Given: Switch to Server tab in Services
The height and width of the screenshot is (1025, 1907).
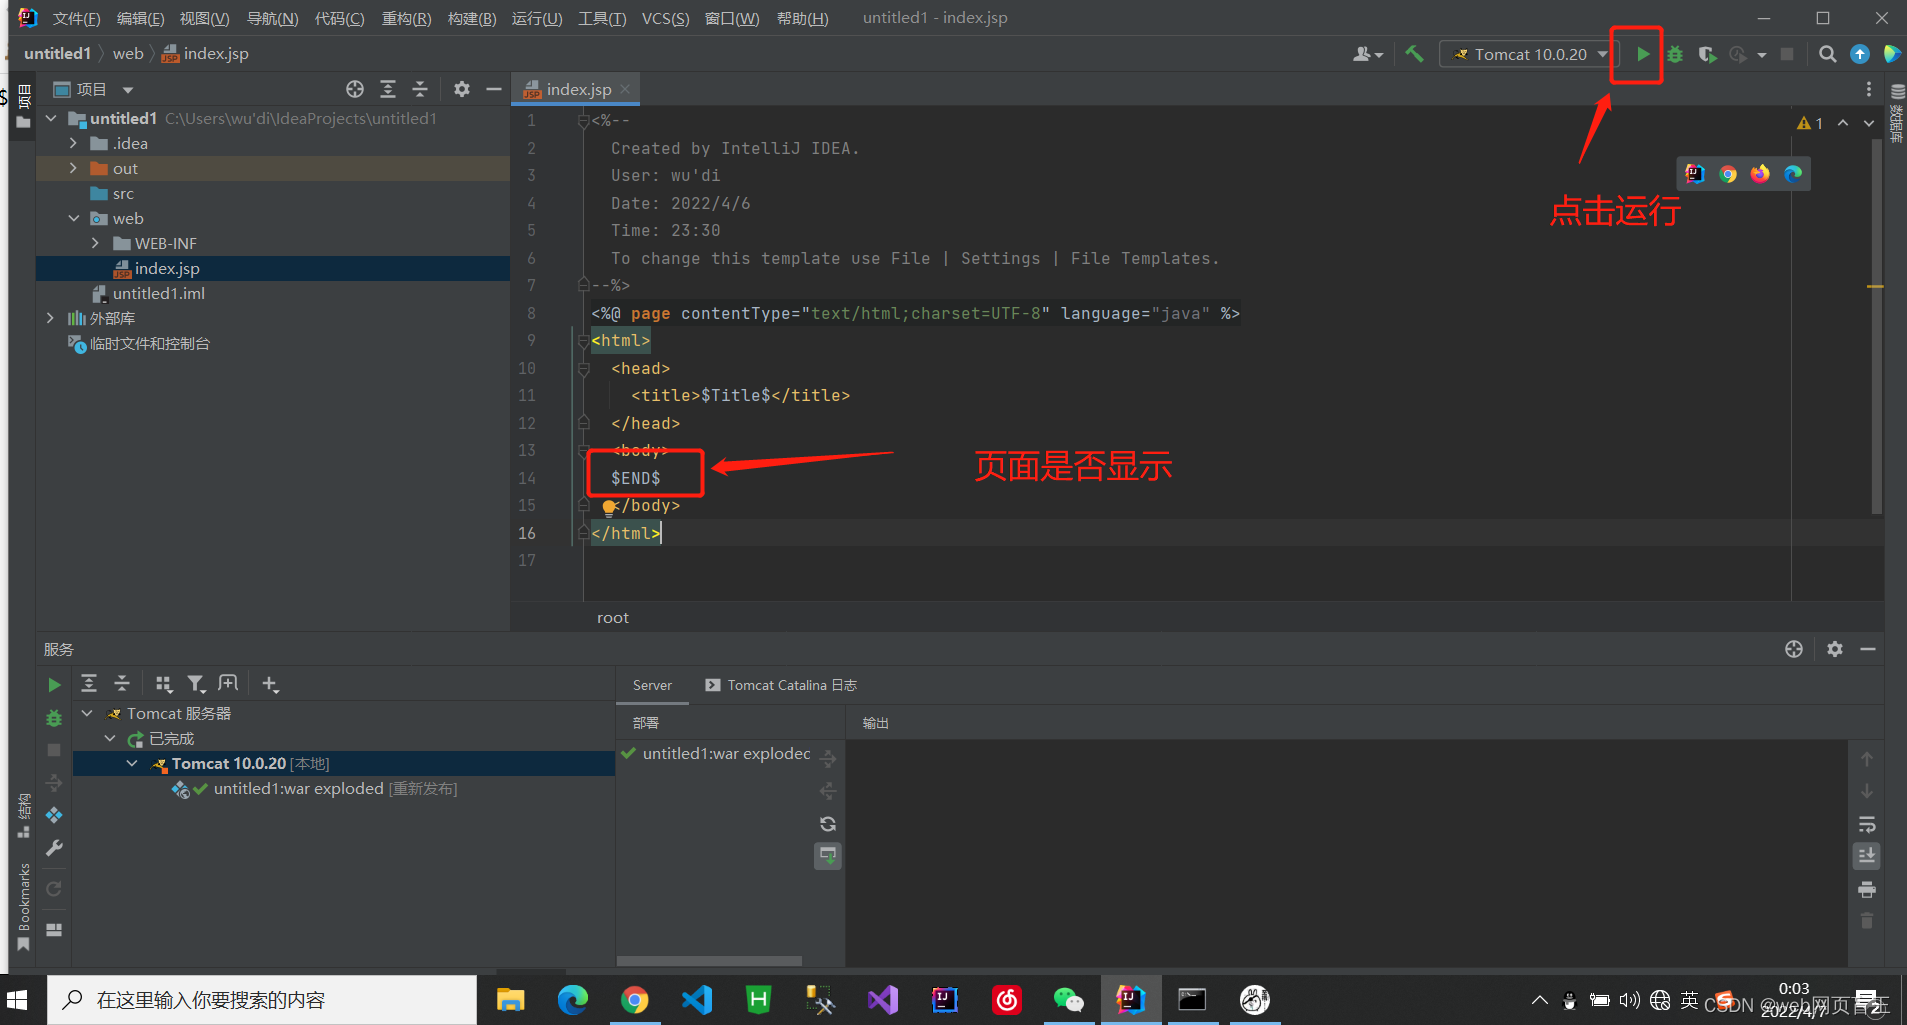Looking at the screenshot, I should [x=652, y=685].
